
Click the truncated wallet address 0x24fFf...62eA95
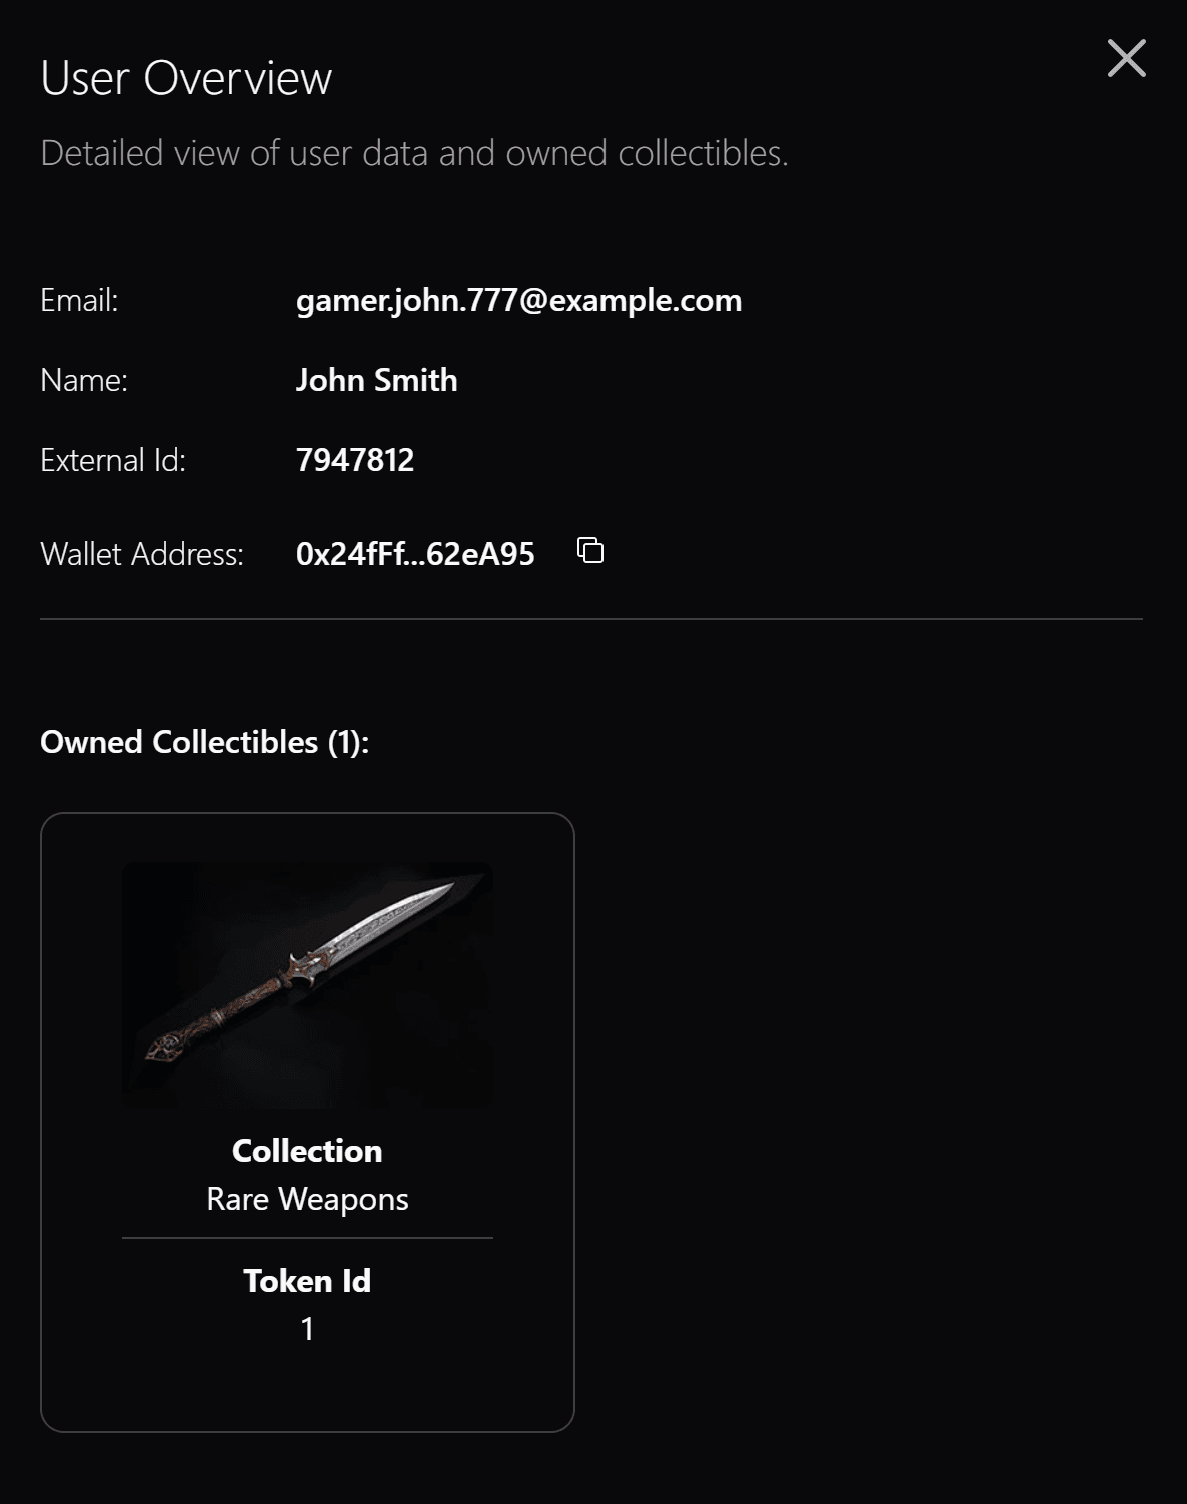(415, 554)
